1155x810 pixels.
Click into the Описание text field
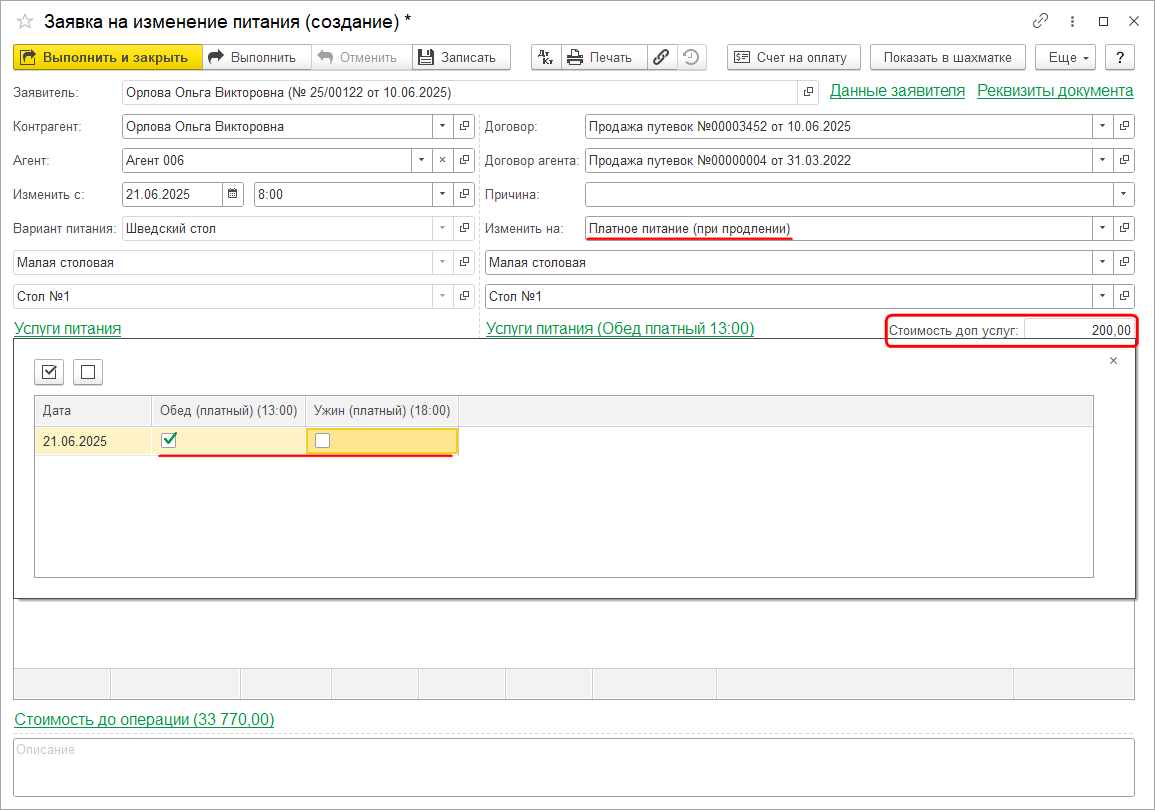point(573,766)
